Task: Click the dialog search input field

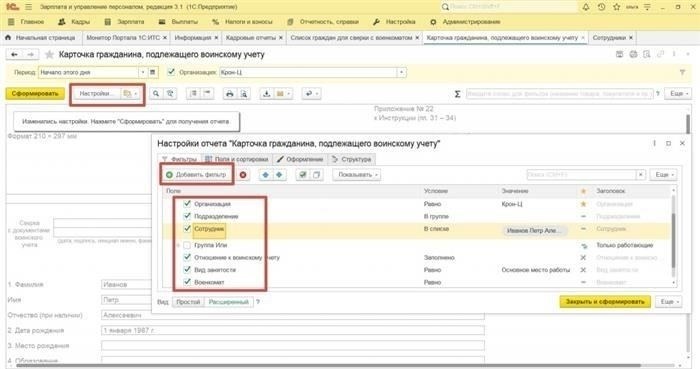Action: 581,175
